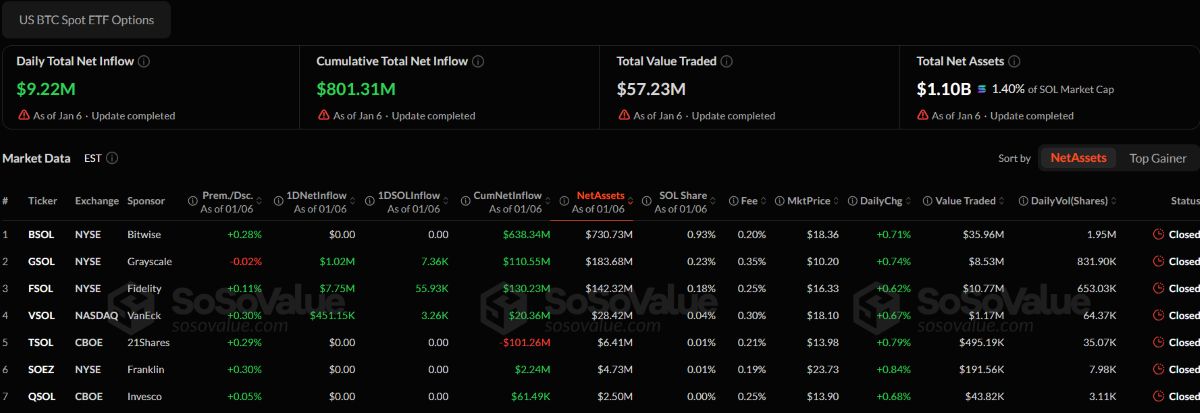1200x413 pixels.
Task: Open the VSOL ticker row
Action: click(x=41, y=315)
